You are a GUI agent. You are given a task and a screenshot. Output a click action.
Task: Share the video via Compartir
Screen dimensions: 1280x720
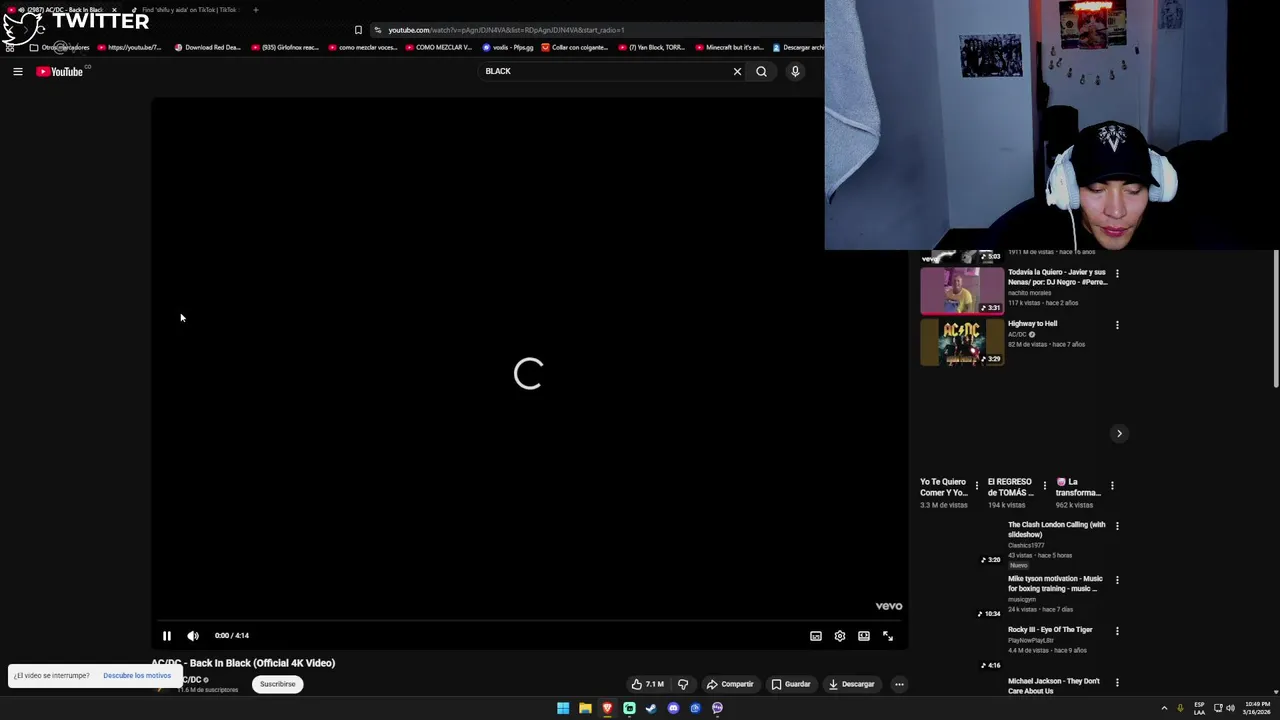(x=730, y=684)
